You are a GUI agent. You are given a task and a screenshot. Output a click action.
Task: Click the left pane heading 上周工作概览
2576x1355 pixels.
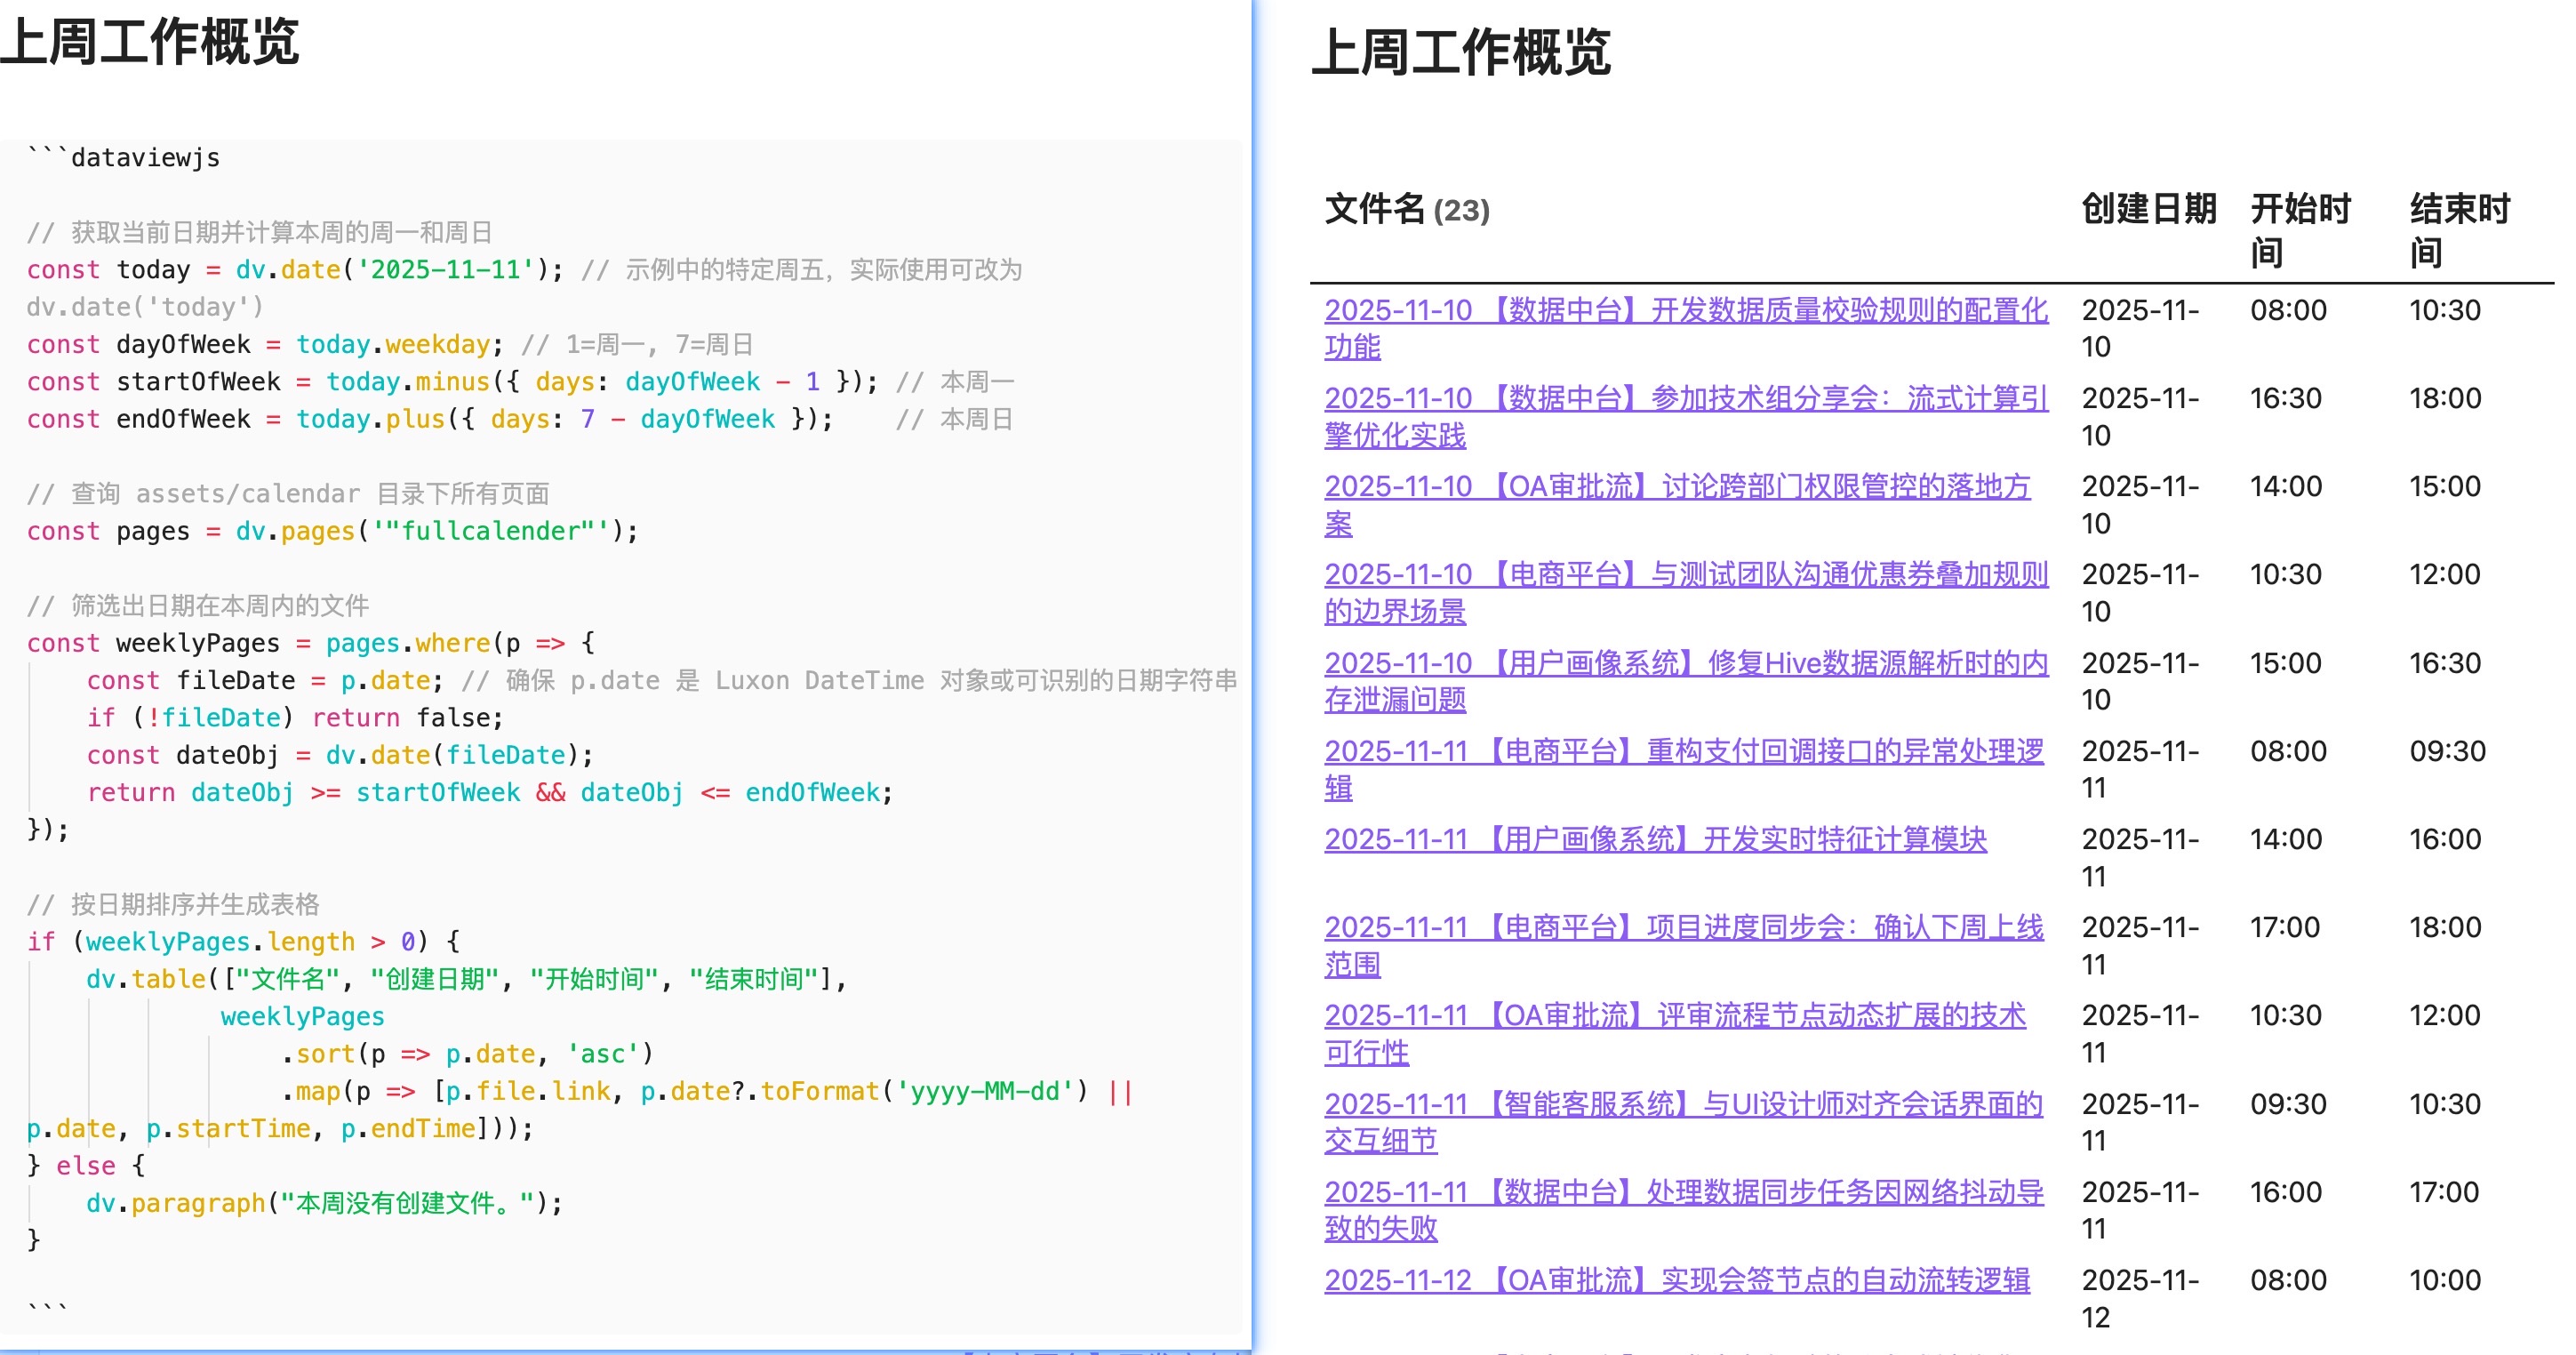[152, 42]
